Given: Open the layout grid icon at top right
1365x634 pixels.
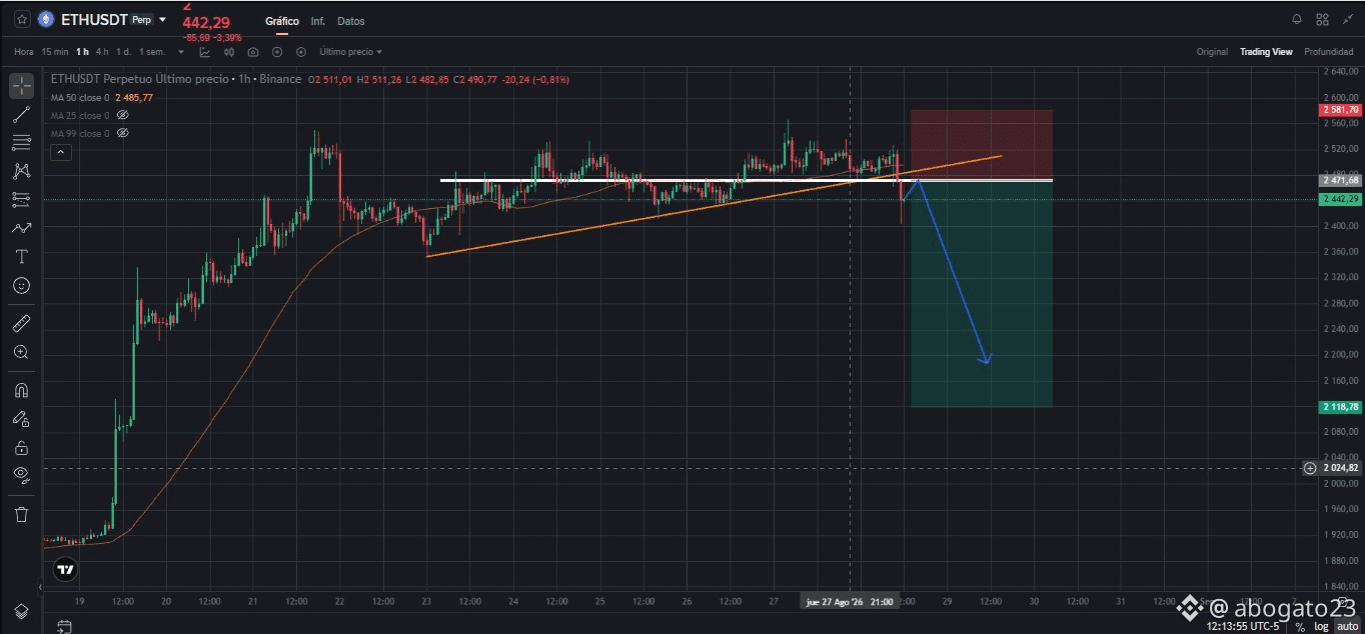Looking at the screenshot, I should point(1322,19).
